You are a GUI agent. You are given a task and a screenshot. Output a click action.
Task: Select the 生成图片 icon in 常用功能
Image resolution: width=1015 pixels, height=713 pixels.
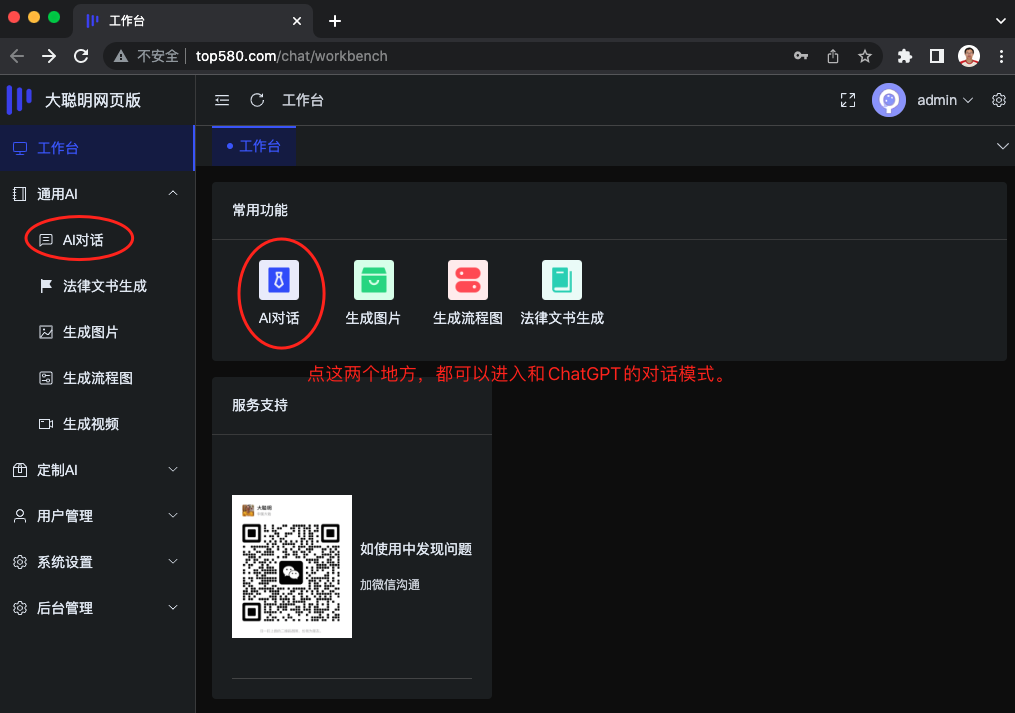coord(374,280)
